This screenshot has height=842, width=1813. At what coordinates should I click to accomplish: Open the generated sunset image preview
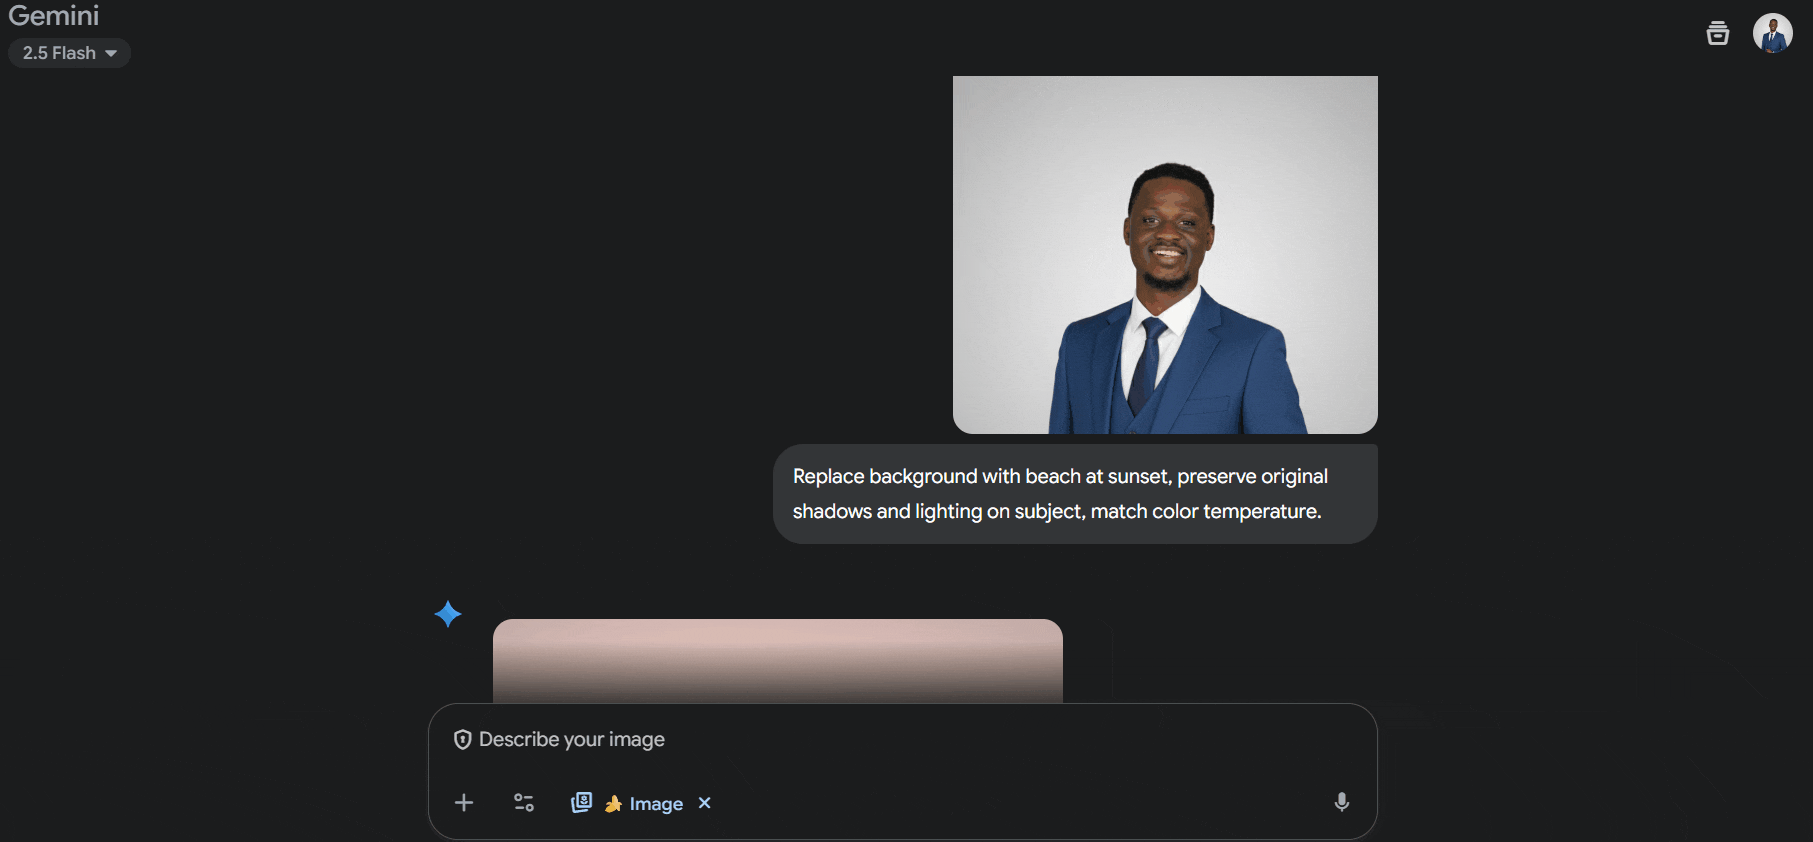point(778,661)
